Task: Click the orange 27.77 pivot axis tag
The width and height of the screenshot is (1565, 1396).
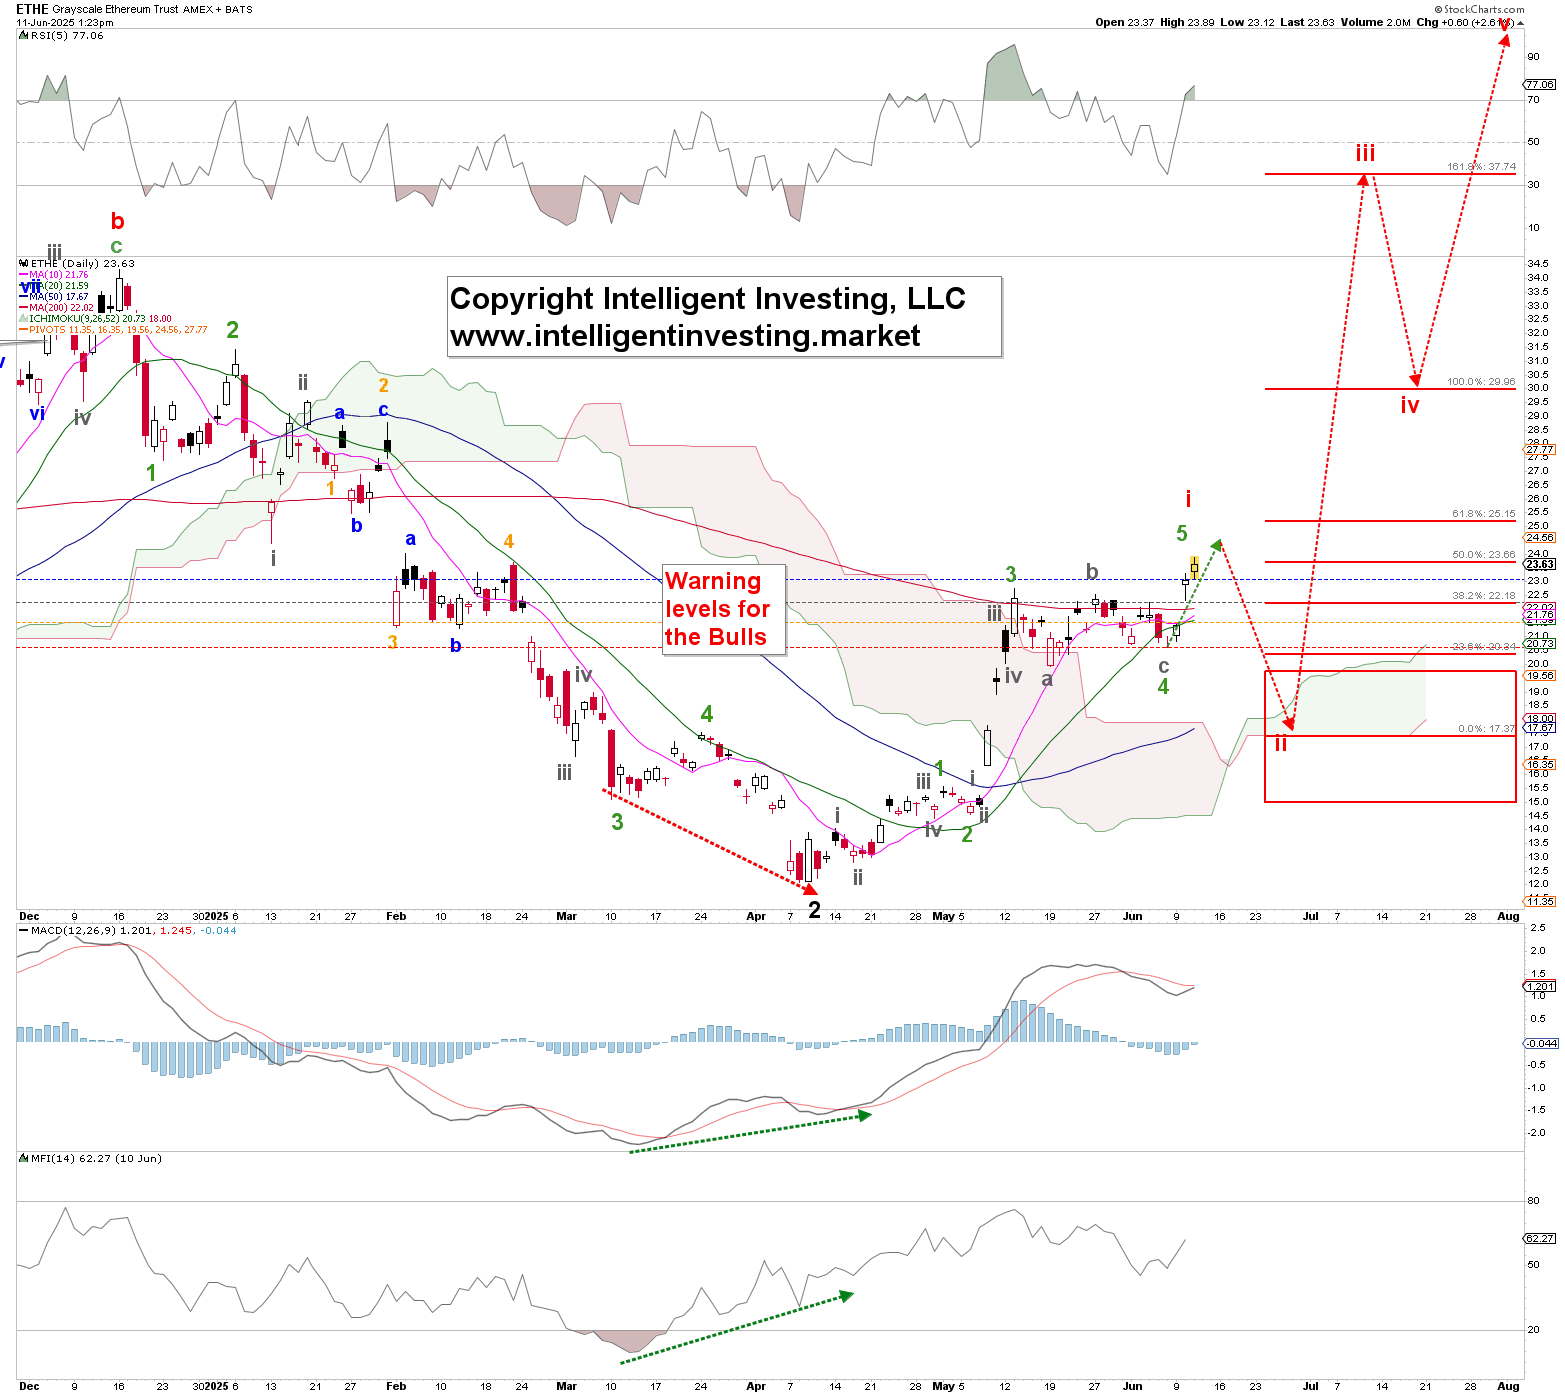Action: coord(1541,450)
